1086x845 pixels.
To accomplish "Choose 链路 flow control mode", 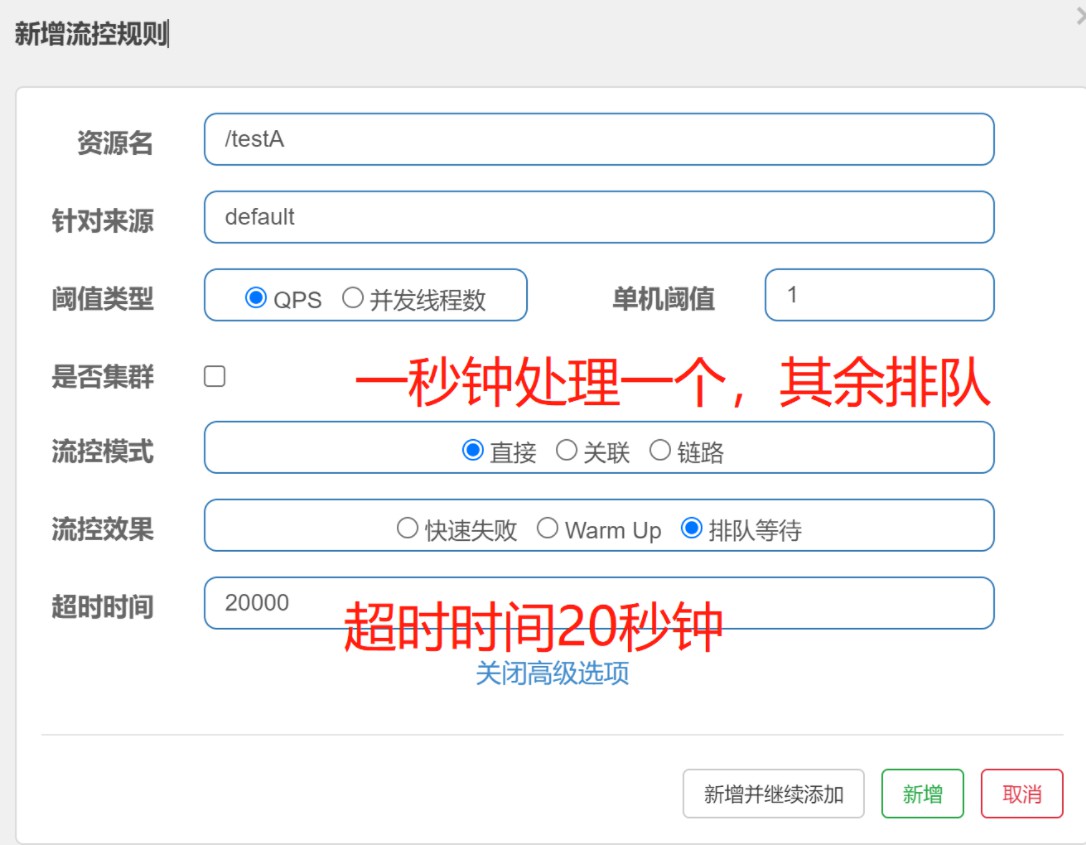I will pyautogui.click(x=660, y=450).
